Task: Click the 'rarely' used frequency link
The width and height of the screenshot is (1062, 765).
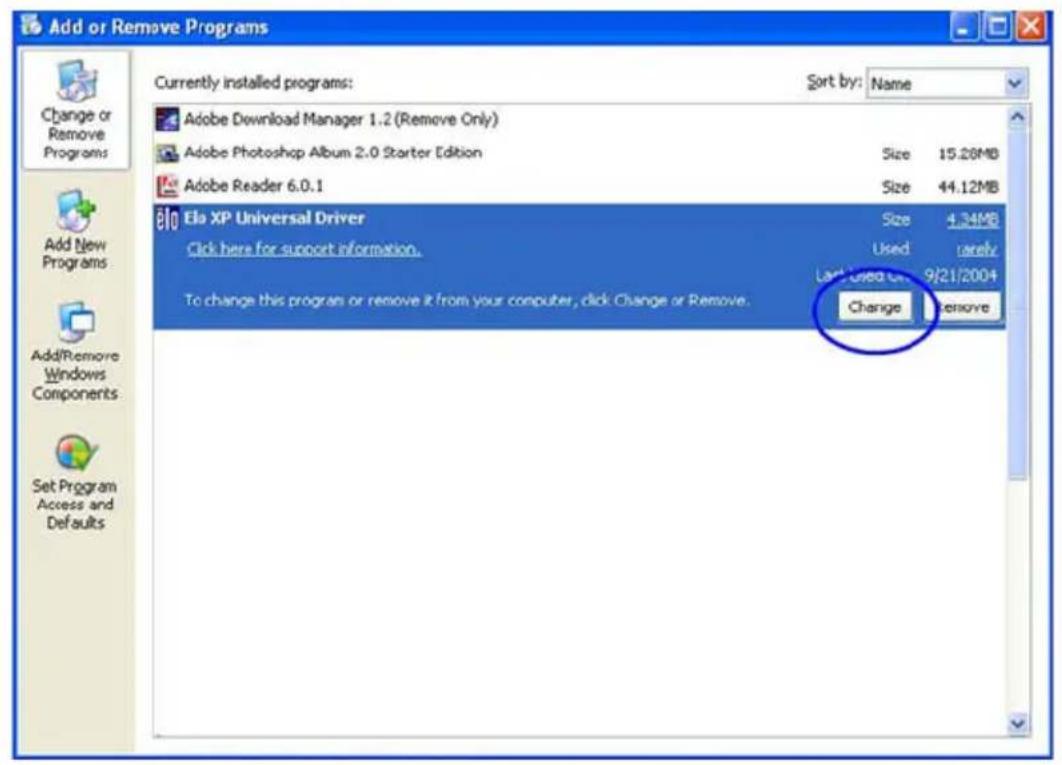Action: (x=976, y=249)
